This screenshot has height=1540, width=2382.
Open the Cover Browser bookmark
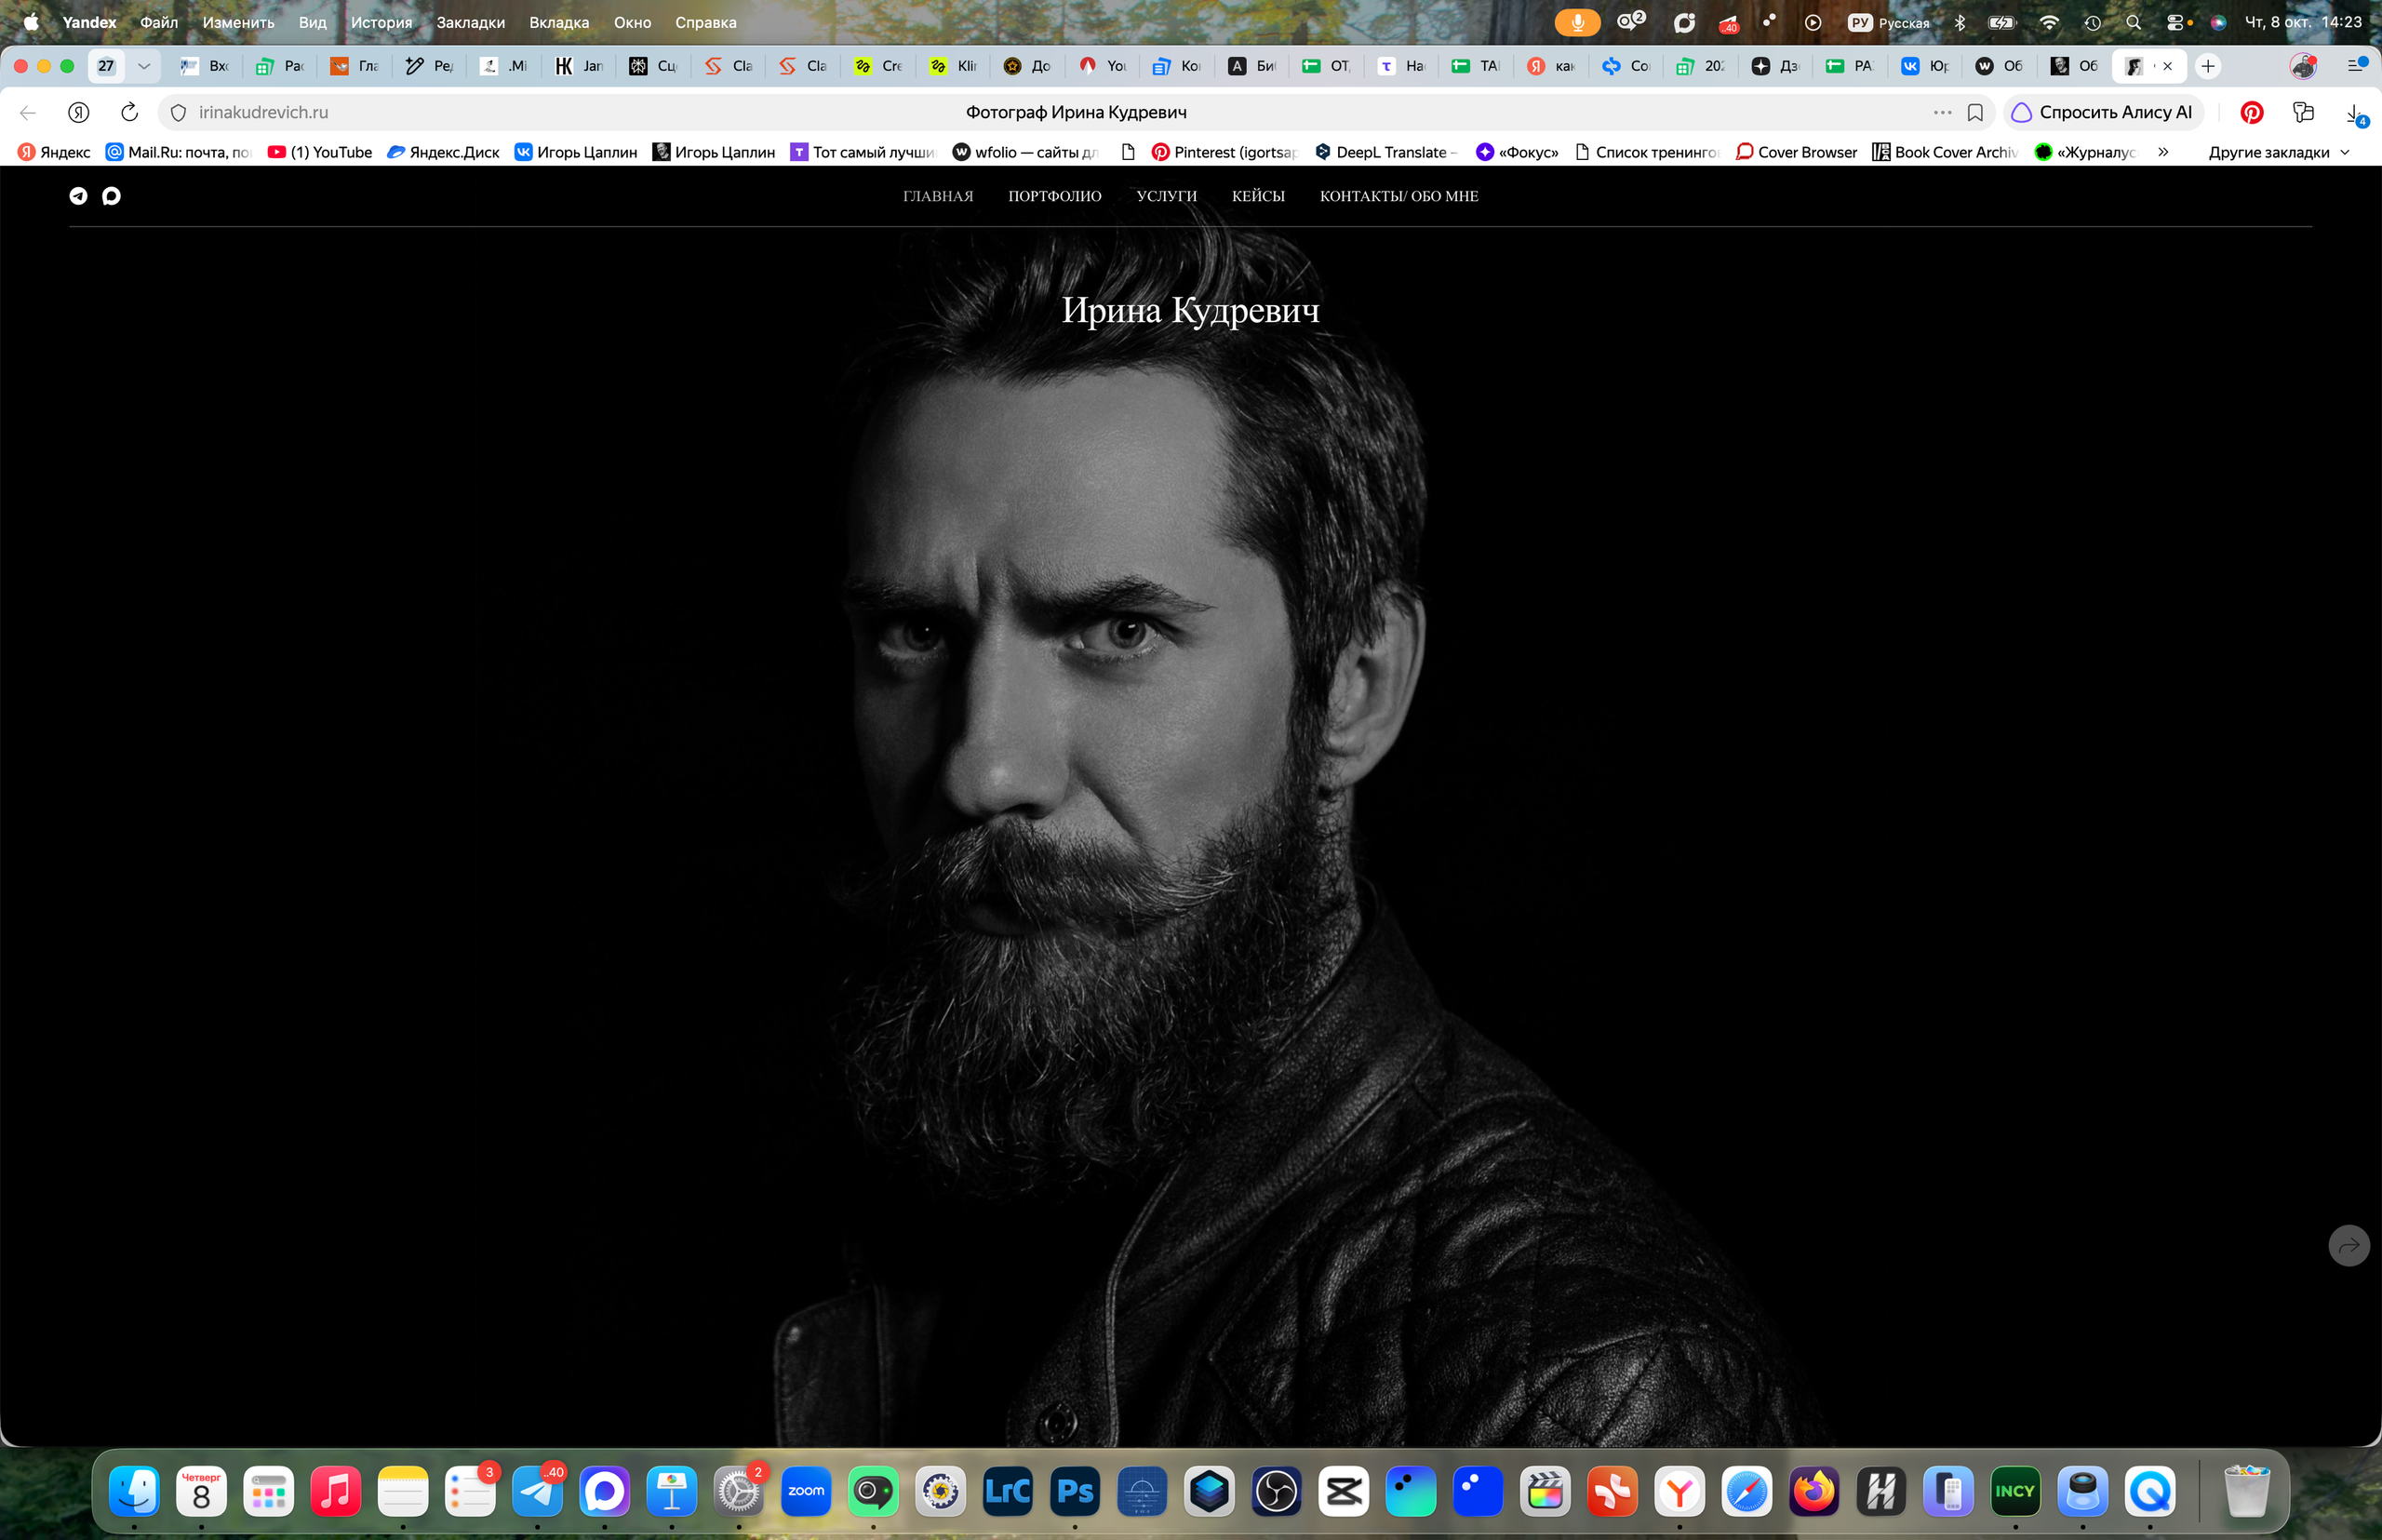pyautogui.click(x=1796, y=152)
